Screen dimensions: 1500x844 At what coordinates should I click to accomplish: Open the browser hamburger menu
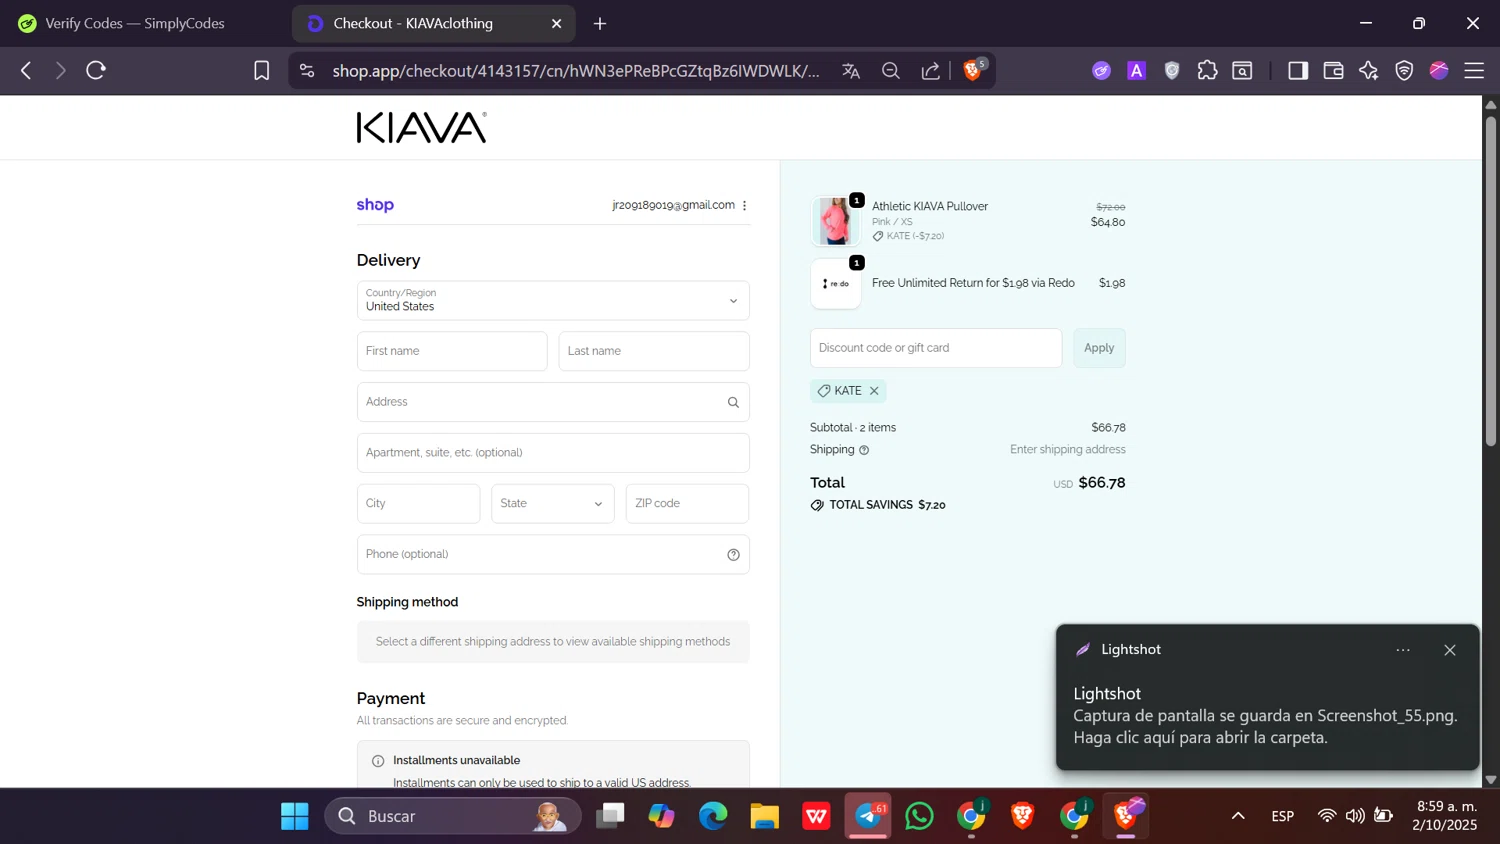[1474, 70]
